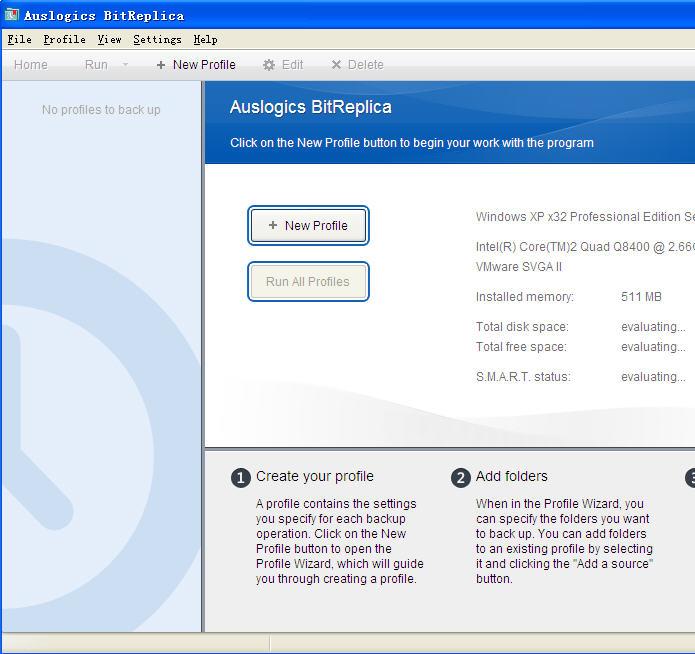Open the File menu

19,40
